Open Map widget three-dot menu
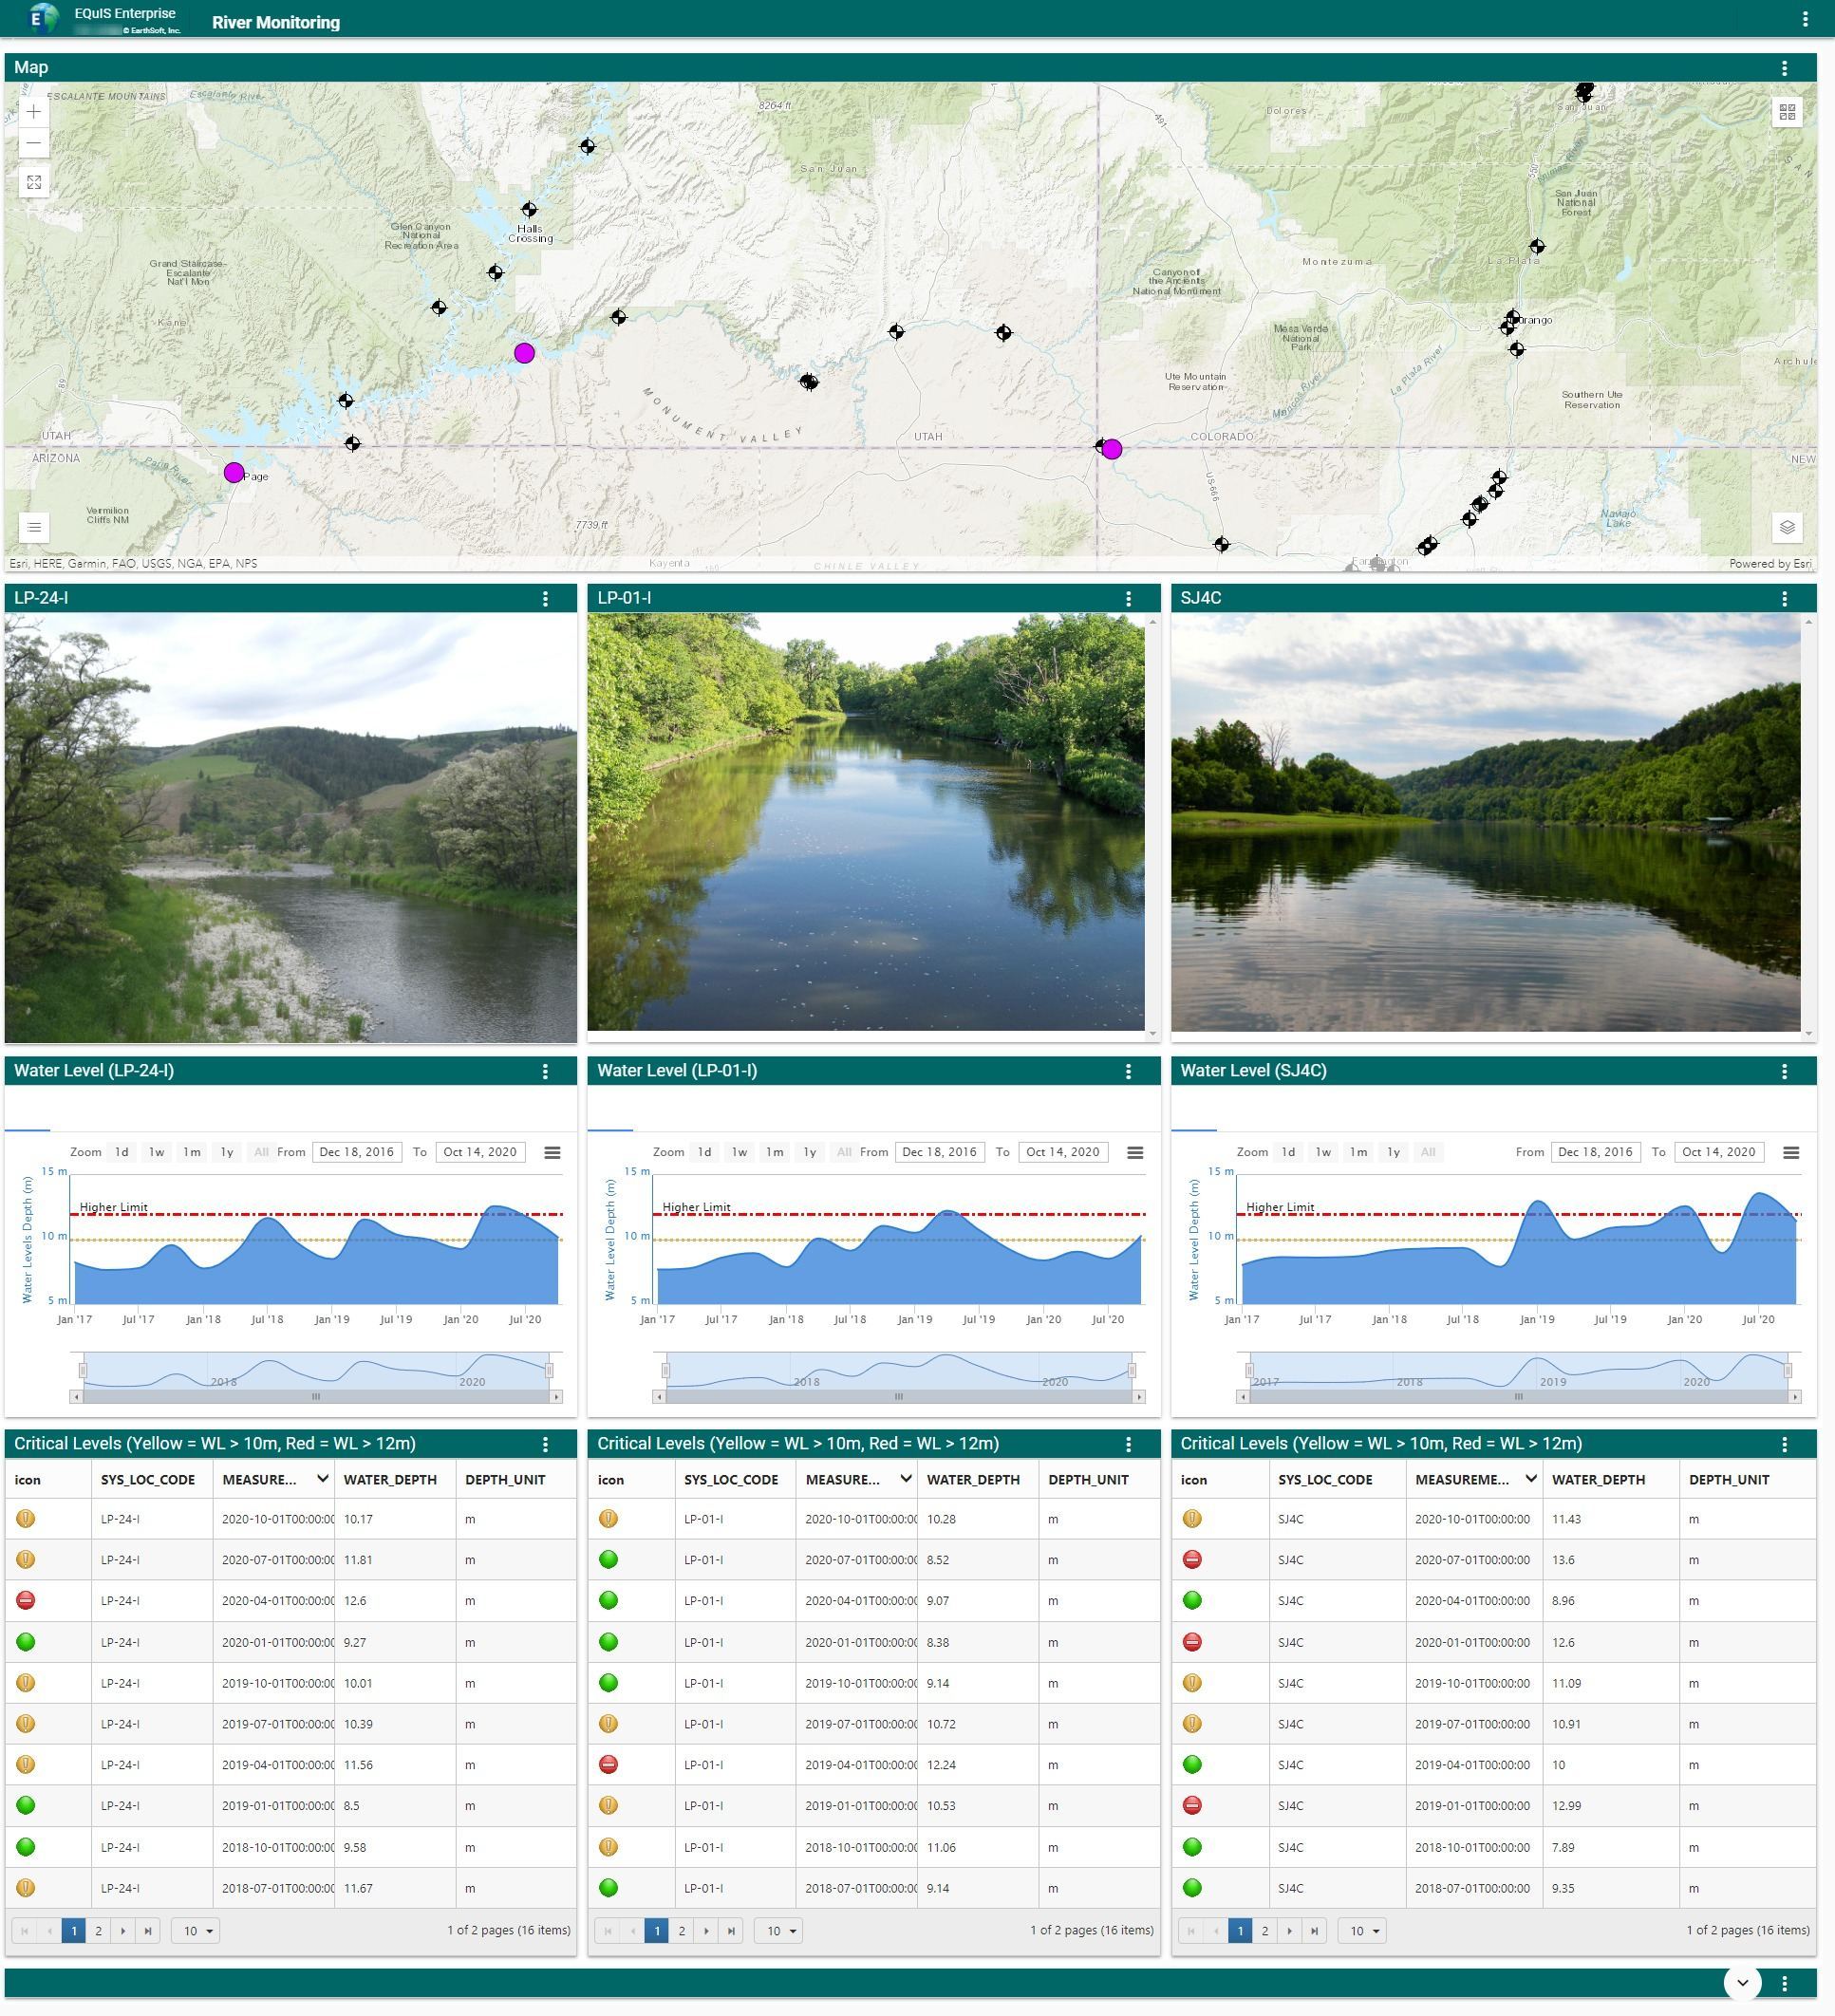 tap(1784, 68)
